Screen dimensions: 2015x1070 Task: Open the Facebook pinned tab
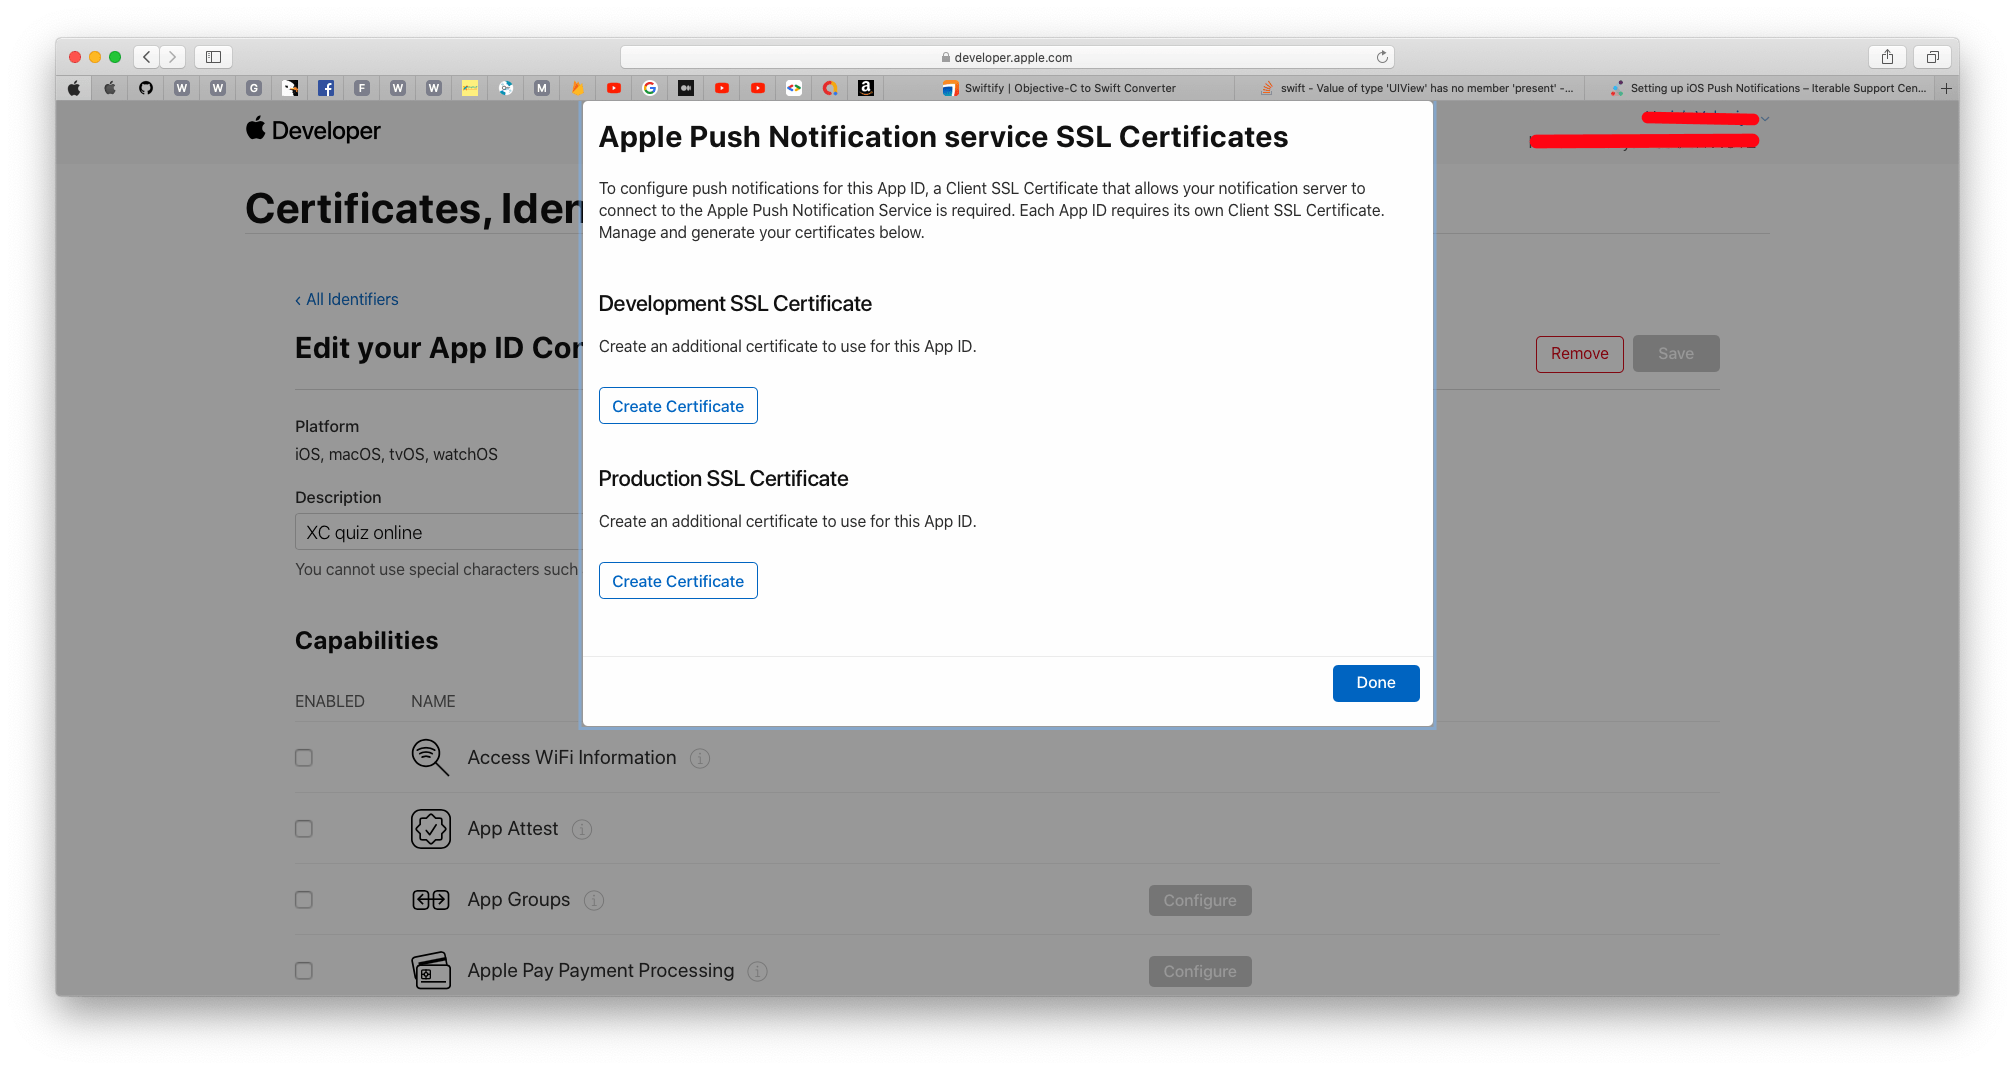[x=326, y=88]
